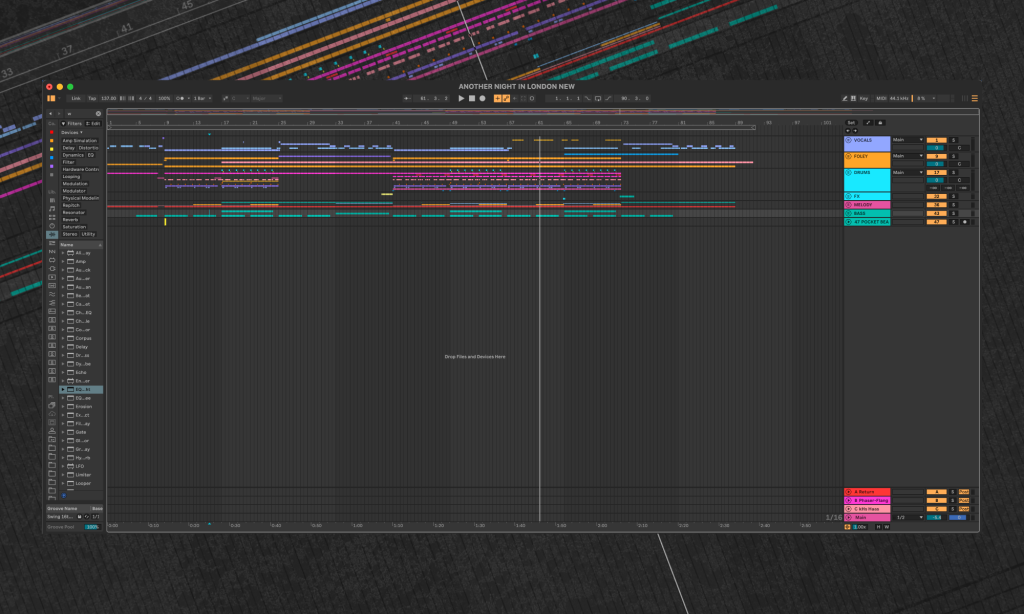This screenshot has width=1024, height=614.
Task: Select the Dynamics filter tag
Action: 73,155
